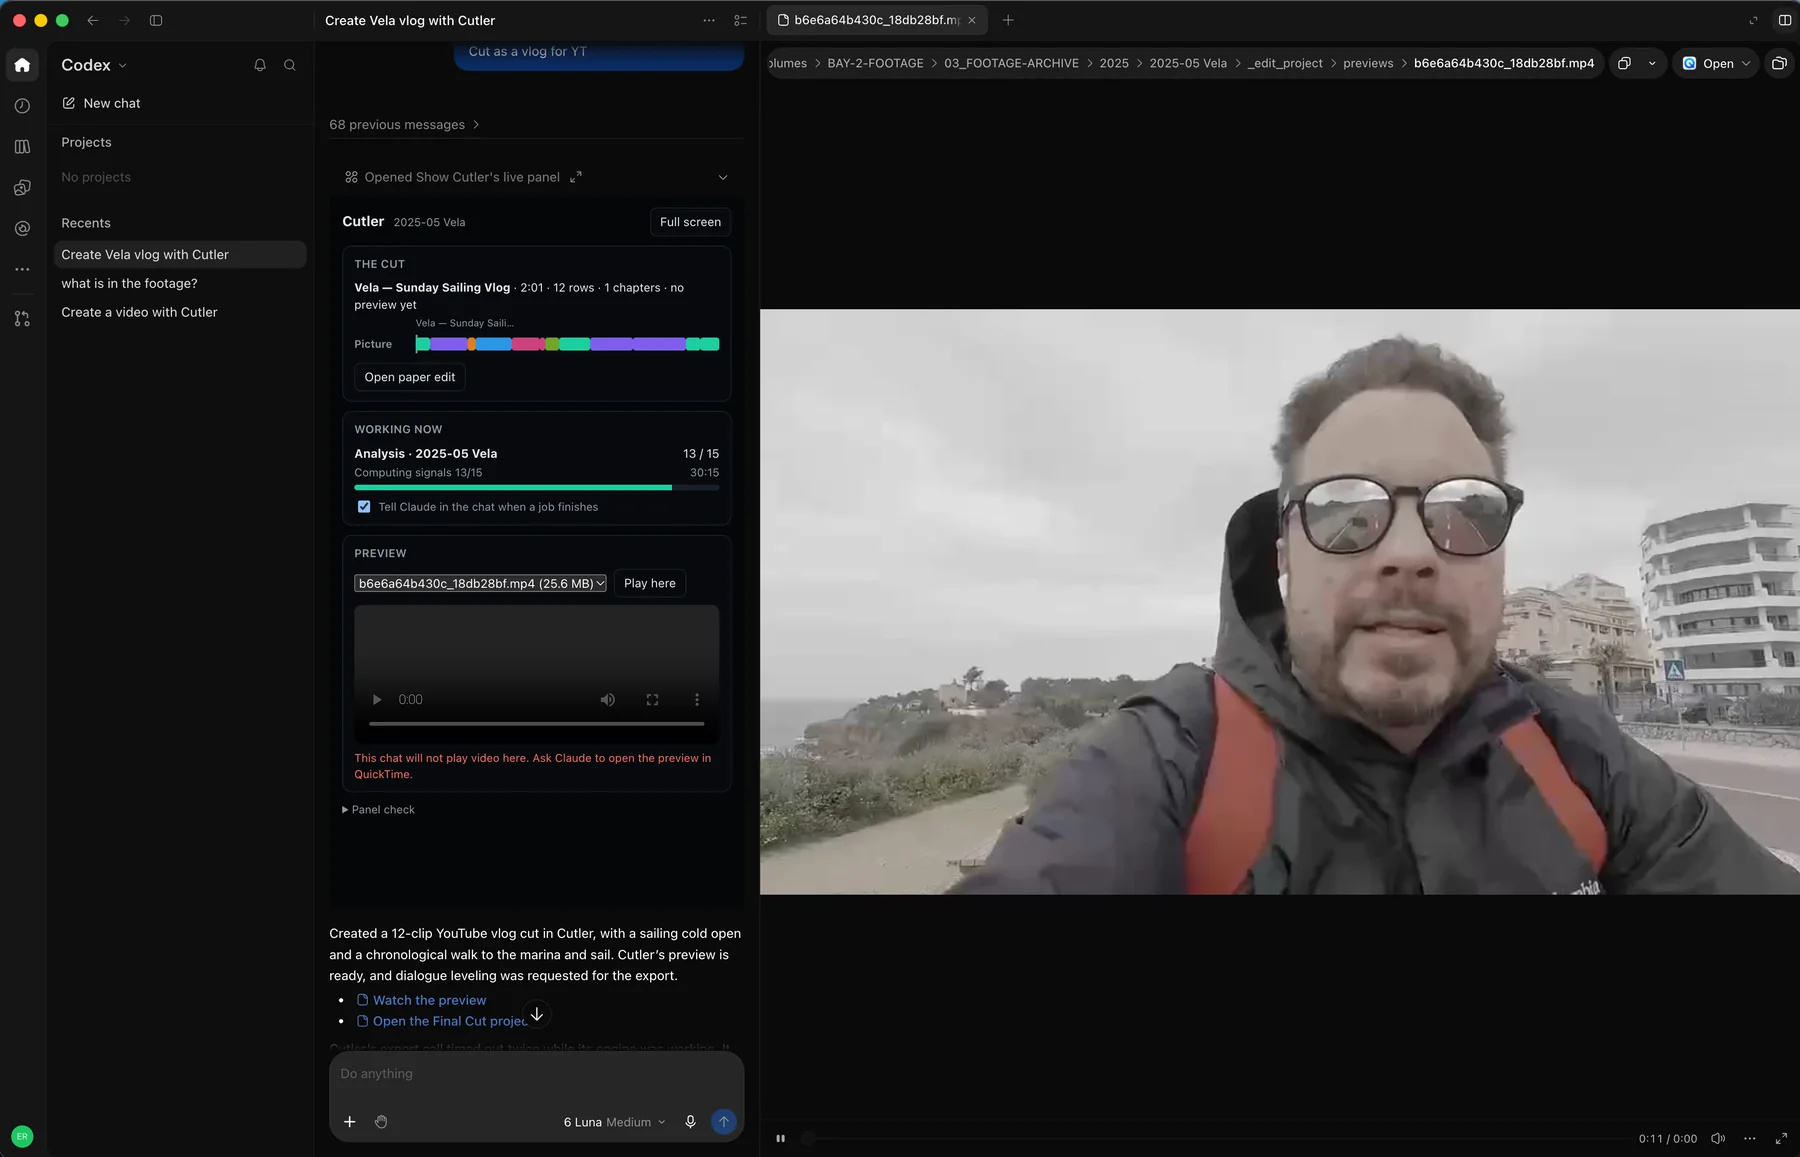Open notifications bell icon
This screenshot has height=1157, width=1800.
click(x=260, y=65)
